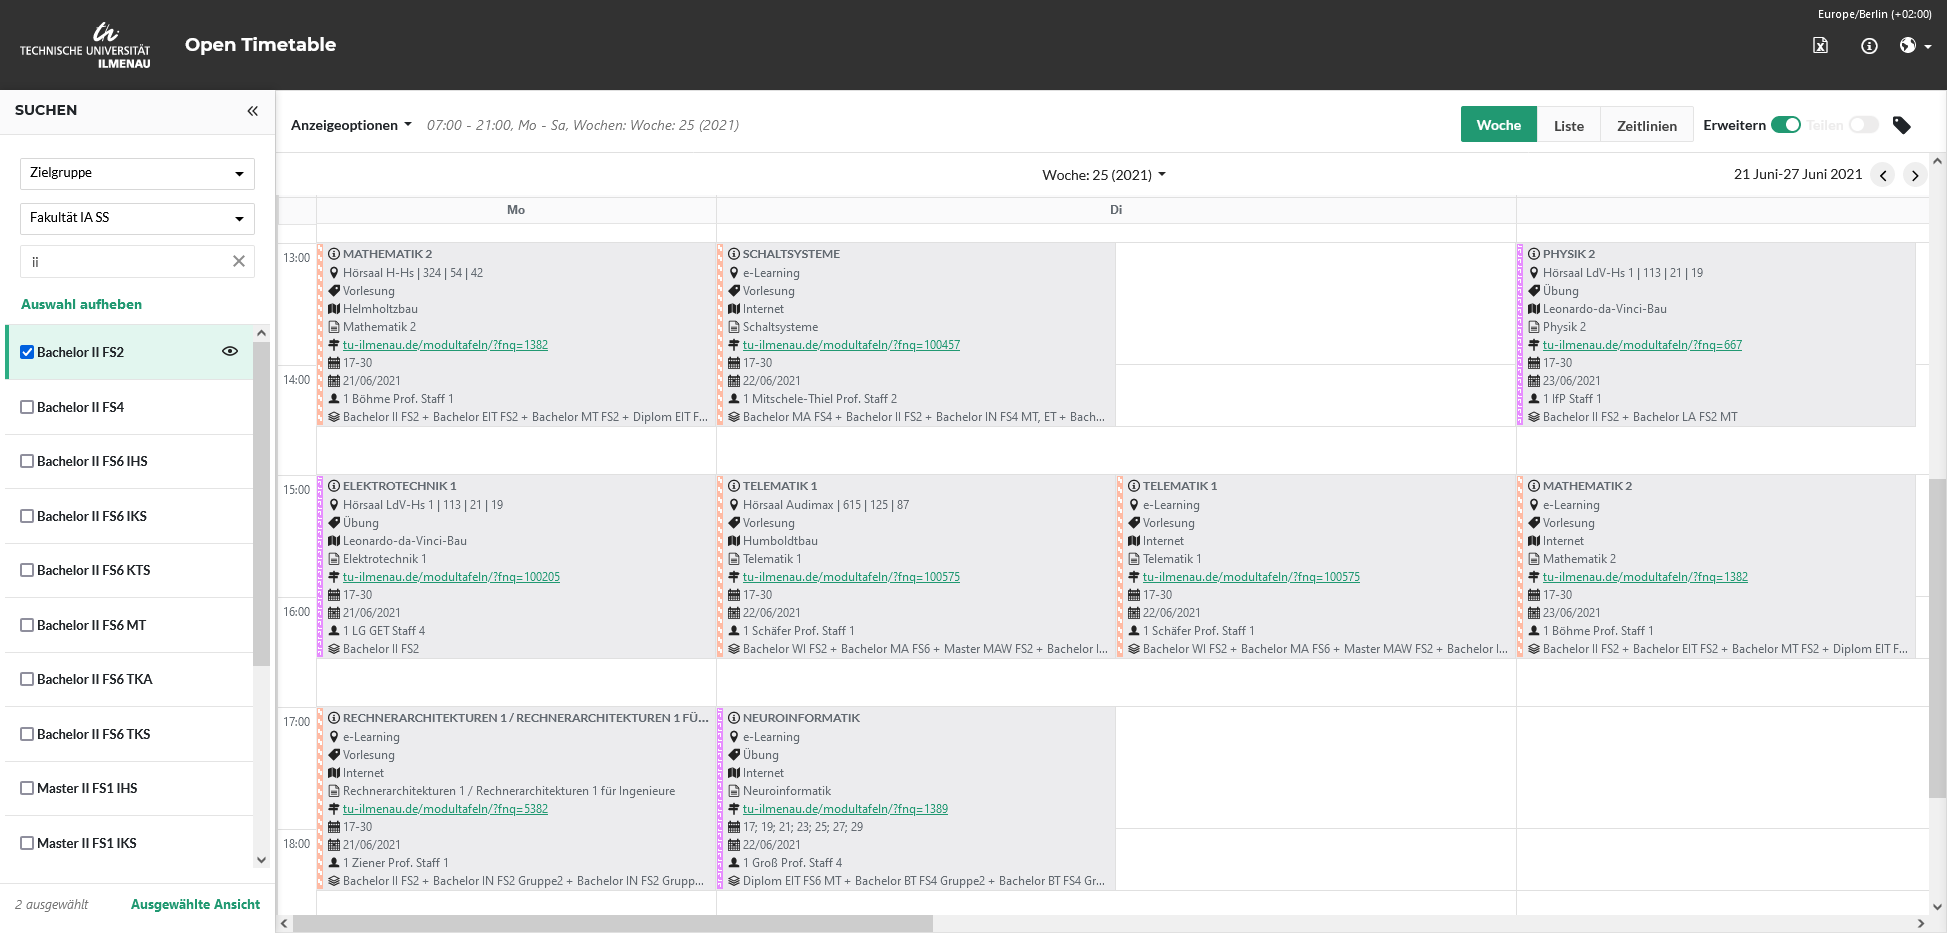Open Mathematik 2 modultafeln fnq=1382 link Monday
The width and height of the screenshot is (1947, 933).
click(445, 345)
